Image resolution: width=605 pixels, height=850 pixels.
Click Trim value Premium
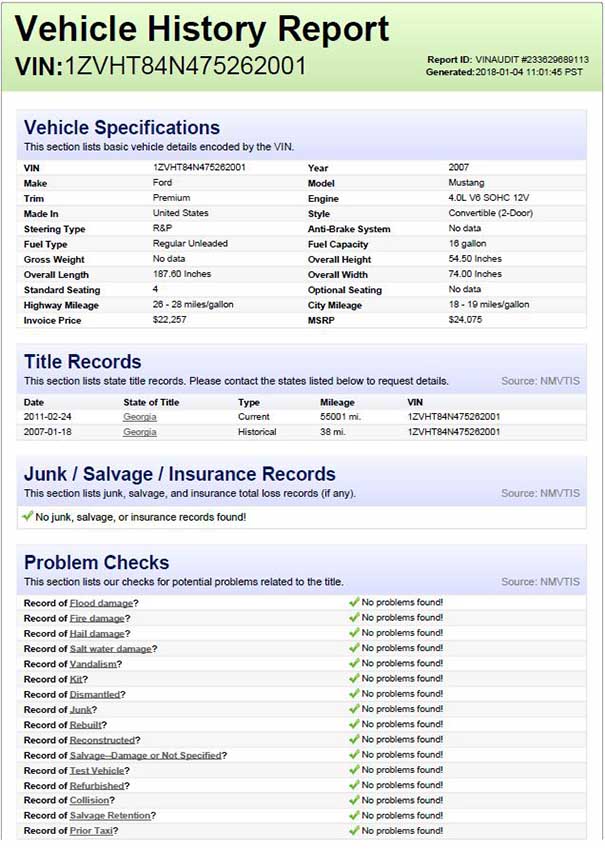pos(171,198)
